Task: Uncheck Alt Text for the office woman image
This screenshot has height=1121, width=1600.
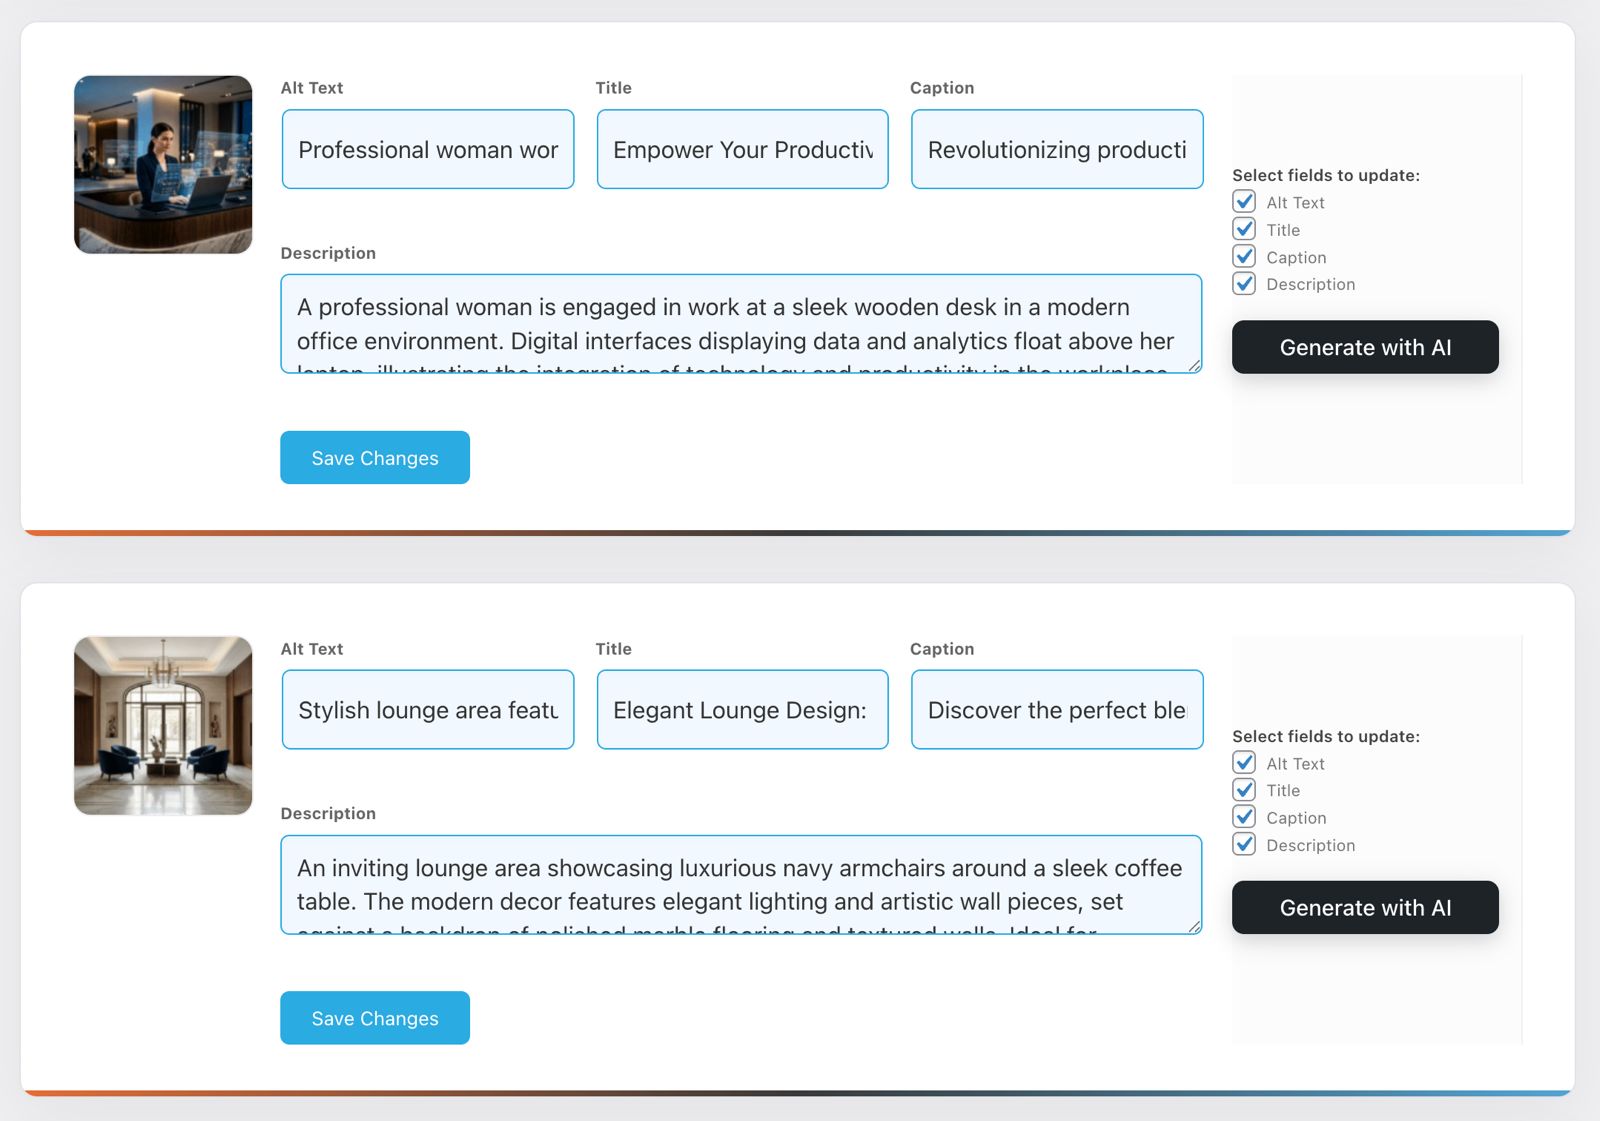Action: [1244, 202]
